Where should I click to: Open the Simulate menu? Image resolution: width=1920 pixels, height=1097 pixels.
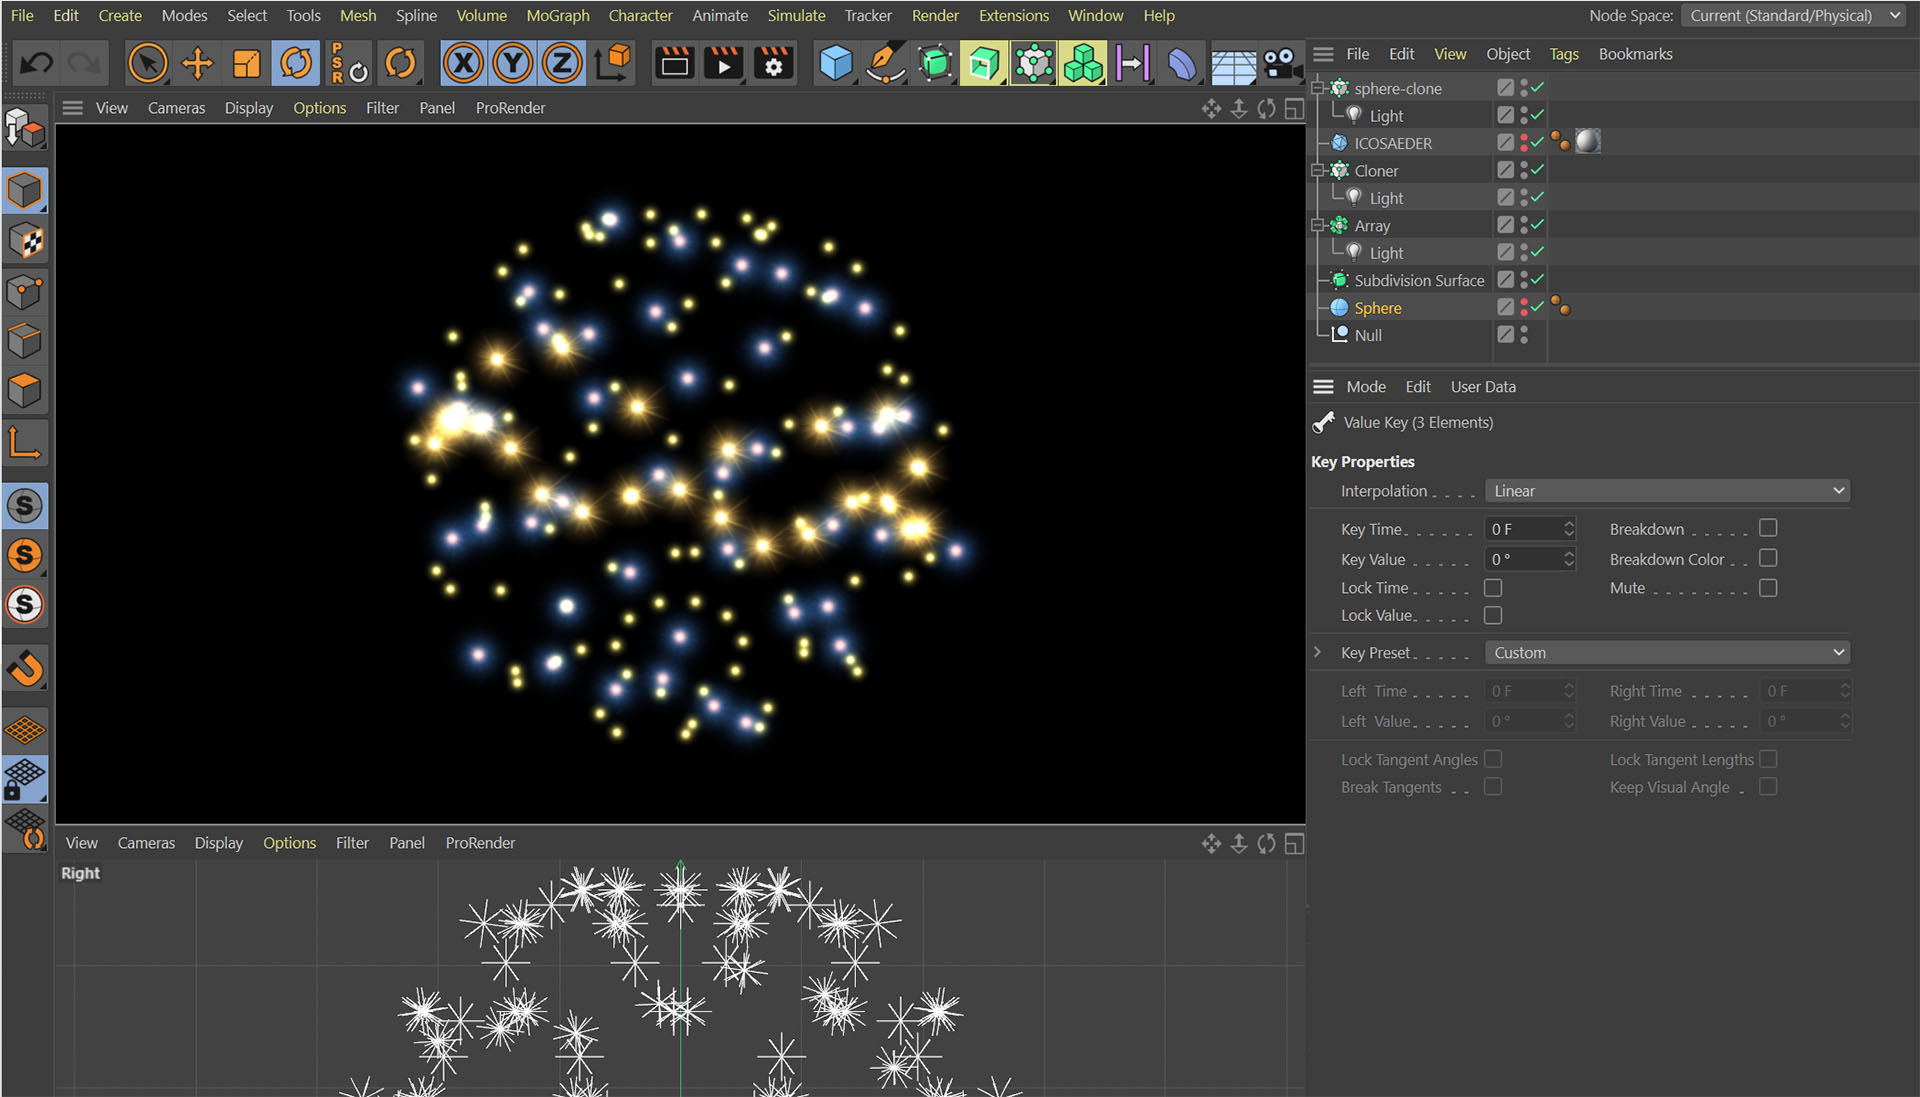pos(796,16)
